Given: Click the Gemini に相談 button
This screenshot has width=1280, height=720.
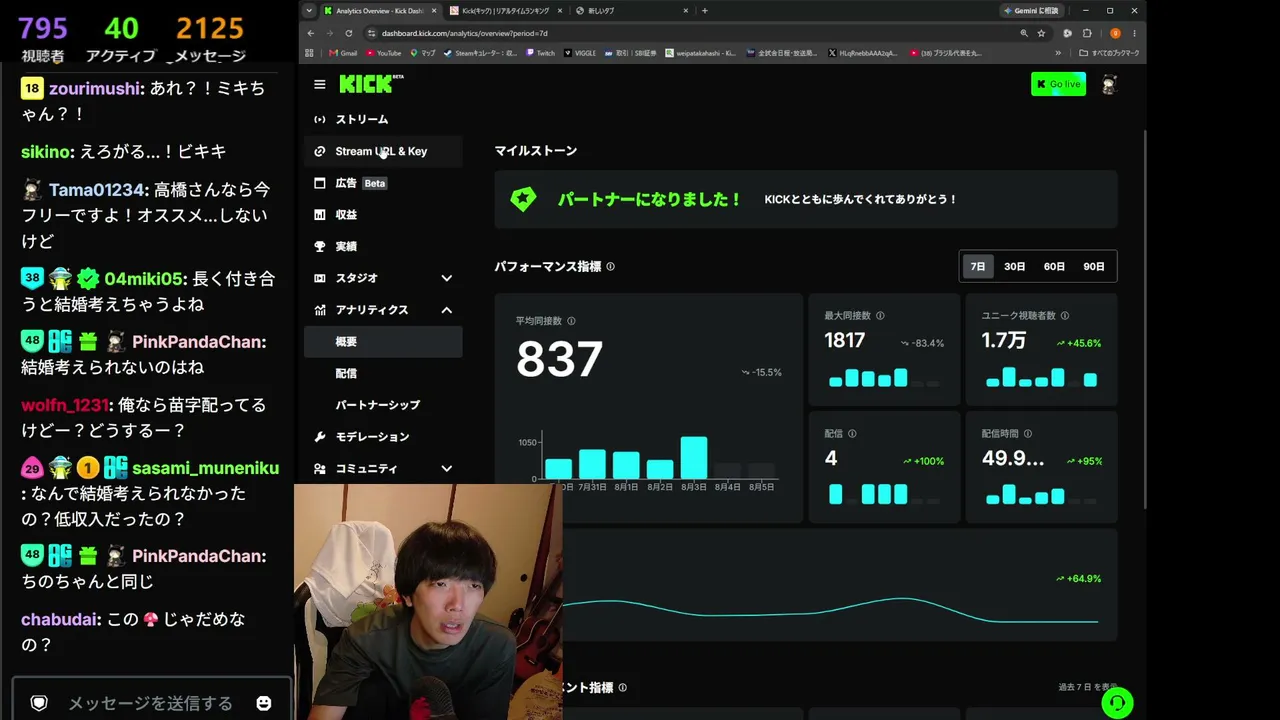Looking at the screenshot, I should (x=1031, y=11).
